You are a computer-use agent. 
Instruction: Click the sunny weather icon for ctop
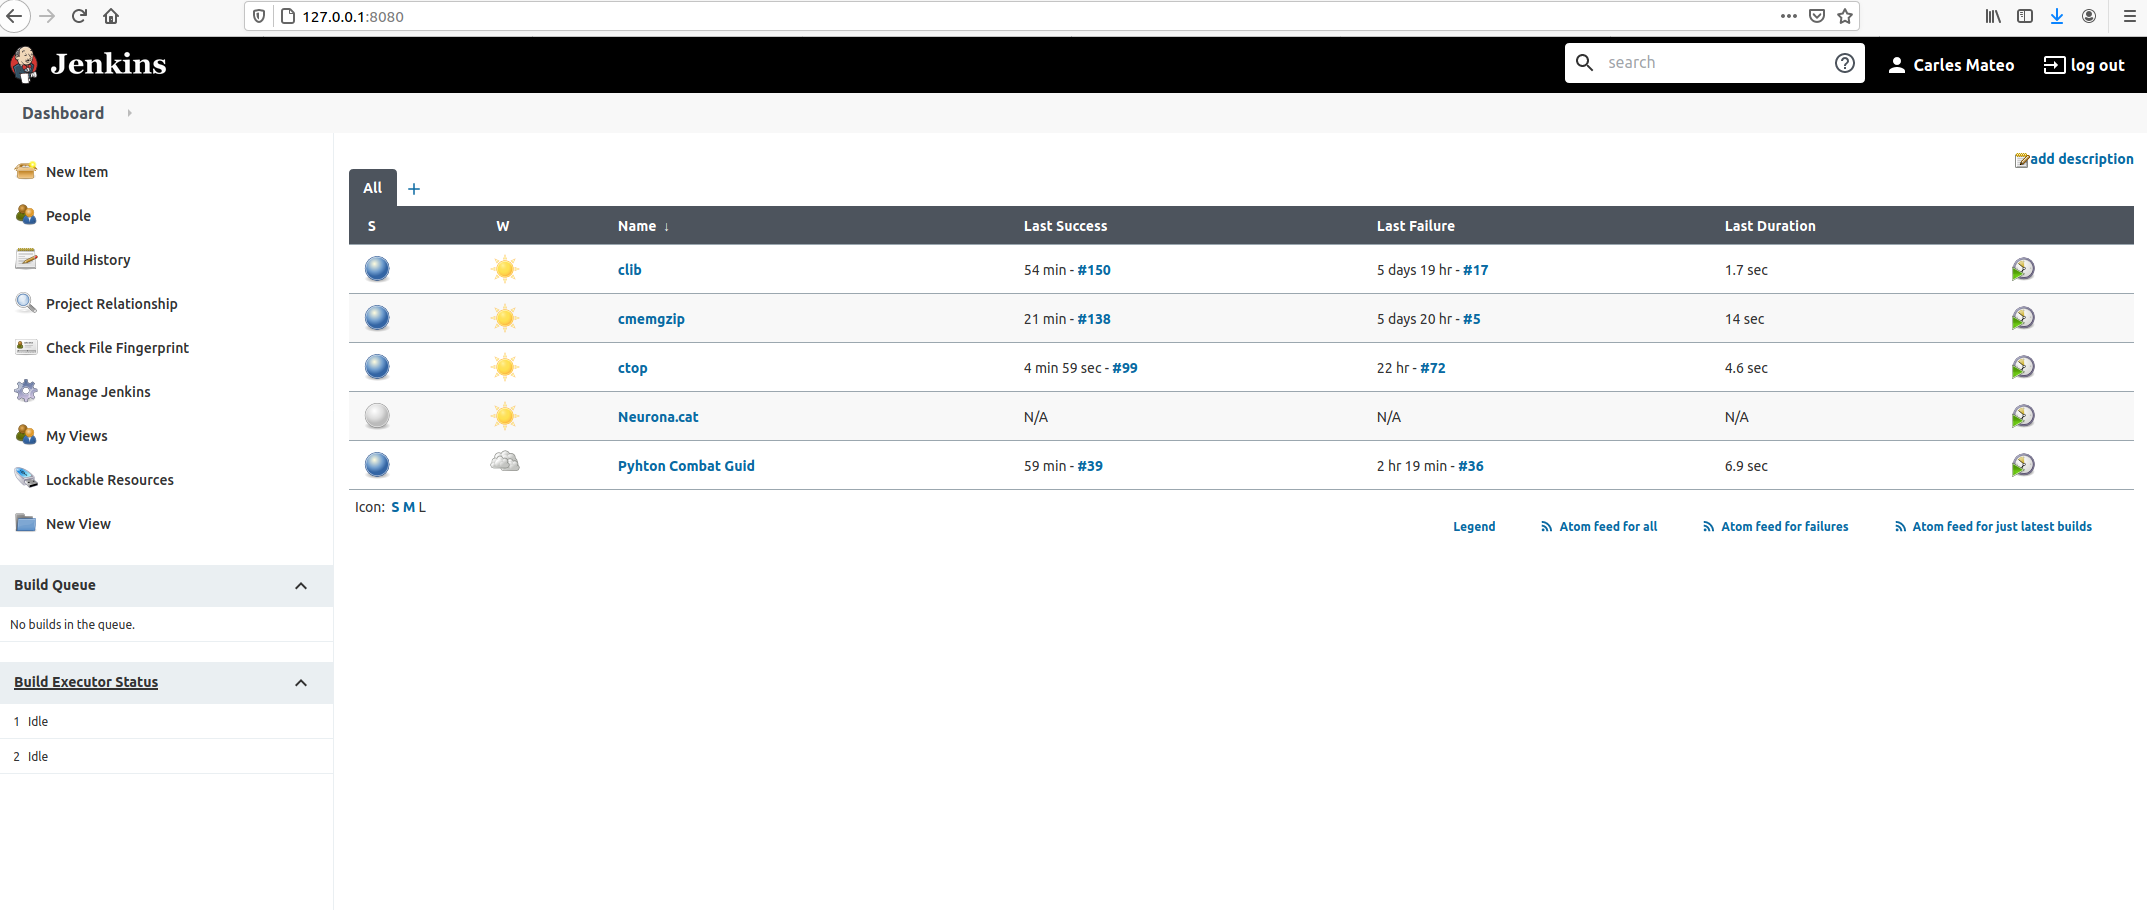(505, 367)
